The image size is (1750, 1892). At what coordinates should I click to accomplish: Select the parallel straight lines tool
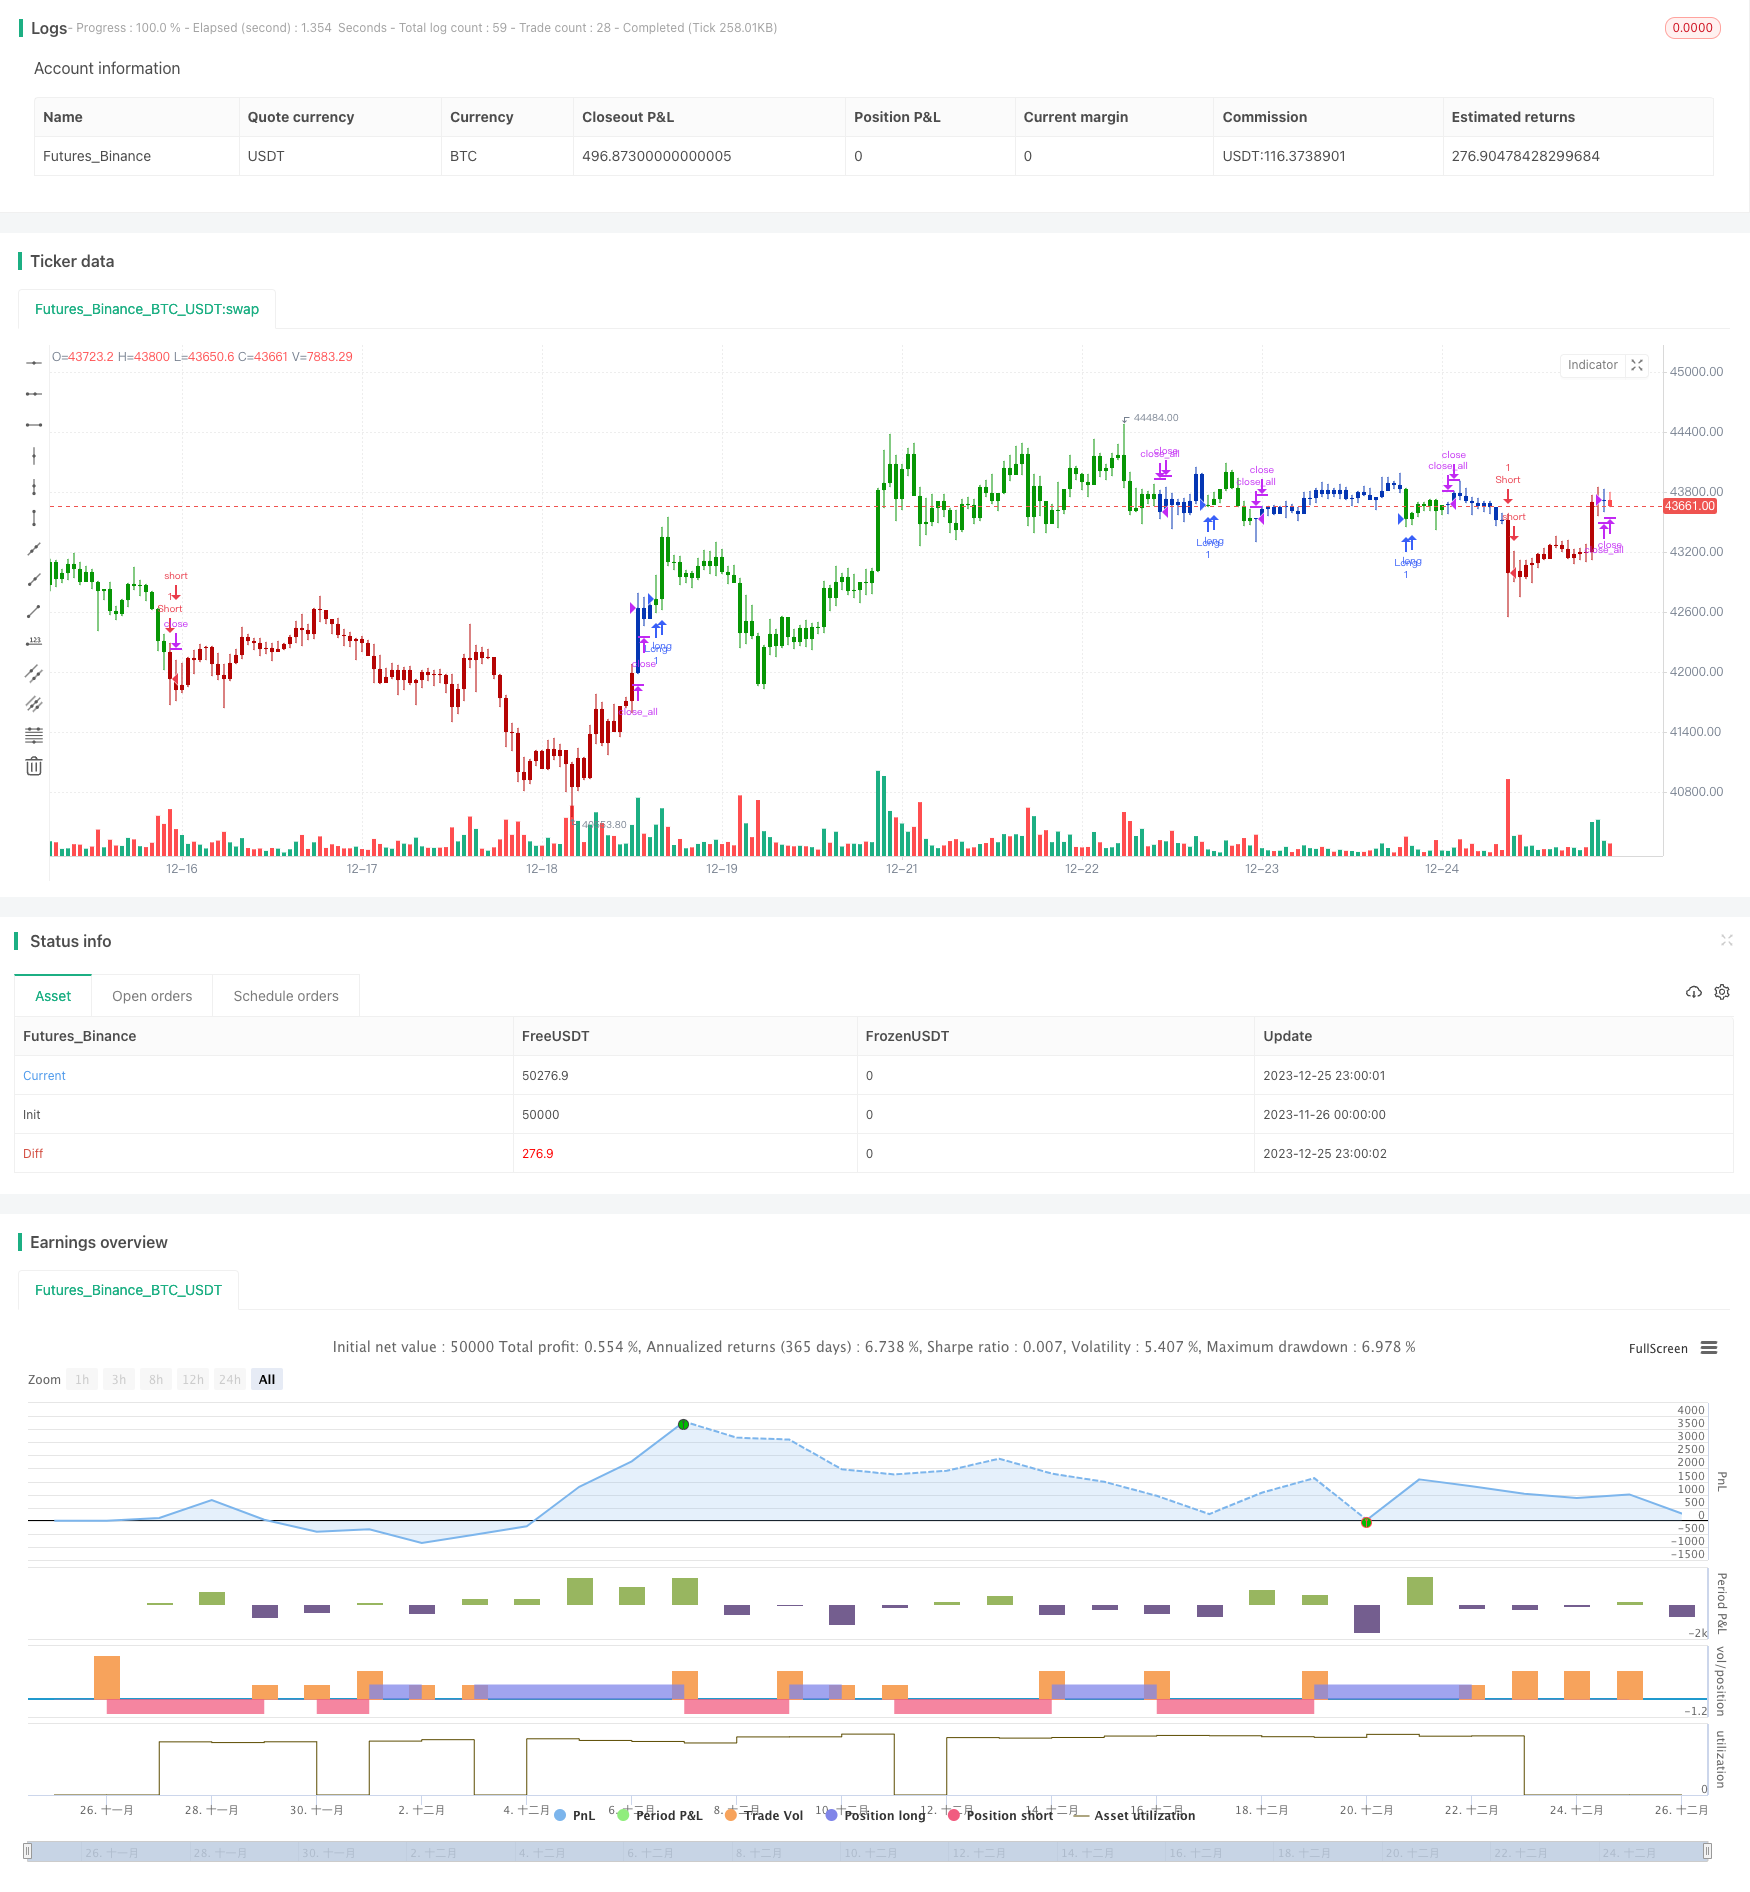(34, 704)
